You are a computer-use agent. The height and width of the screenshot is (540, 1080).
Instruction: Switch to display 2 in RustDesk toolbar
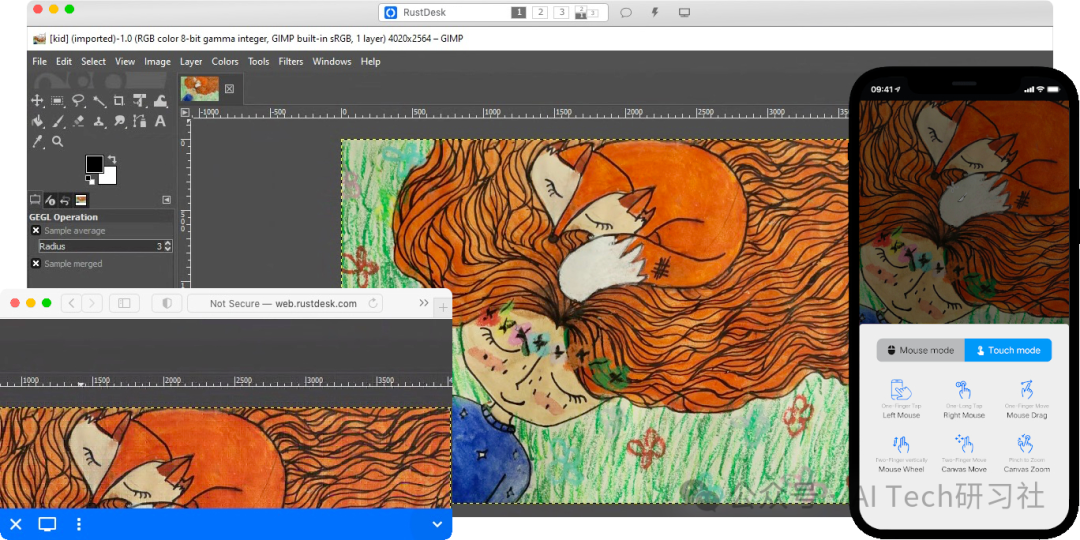(540, 12)
